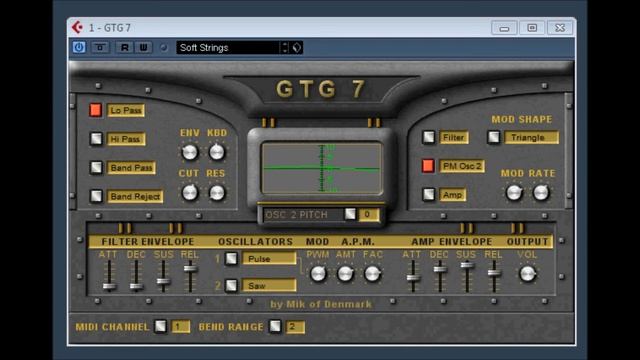Viewport: 640px width, 360px height.
Task: Click the Read automation R button
Action: click(124, 47)
